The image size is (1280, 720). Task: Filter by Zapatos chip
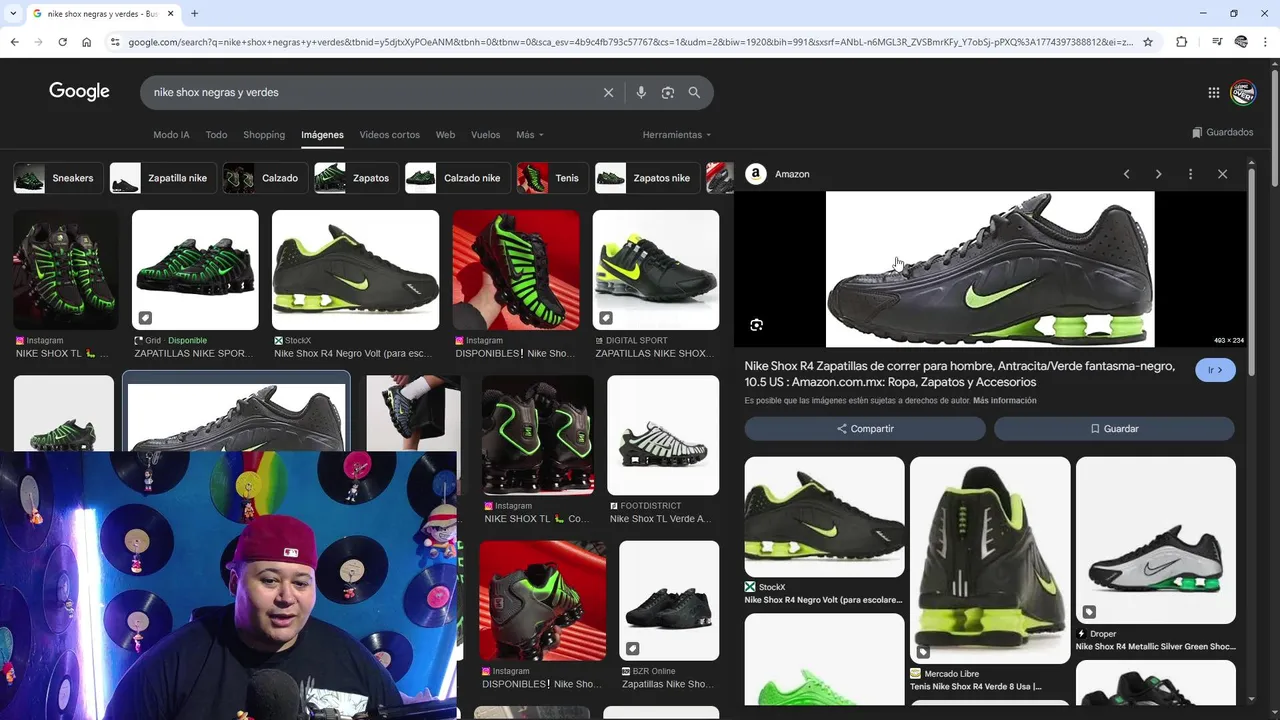pyautogui.click(x=356, y=178)
